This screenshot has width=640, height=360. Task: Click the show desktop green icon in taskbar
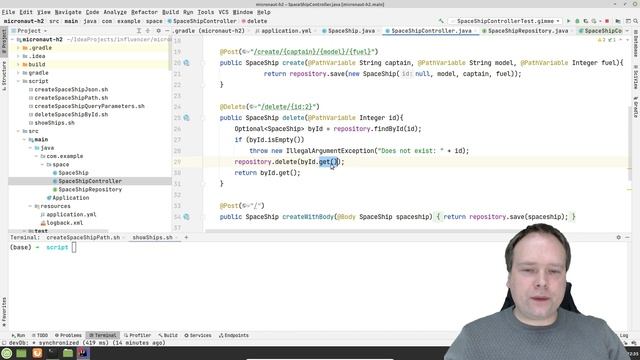tap(21, 353)
